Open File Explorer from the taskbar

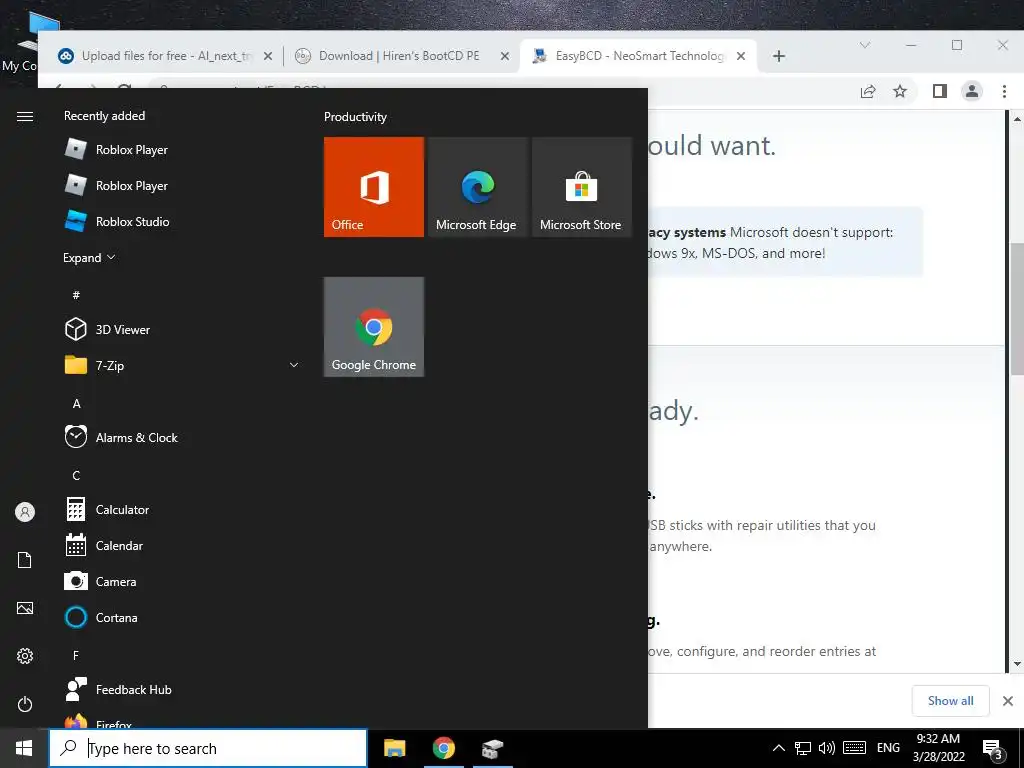394,748
